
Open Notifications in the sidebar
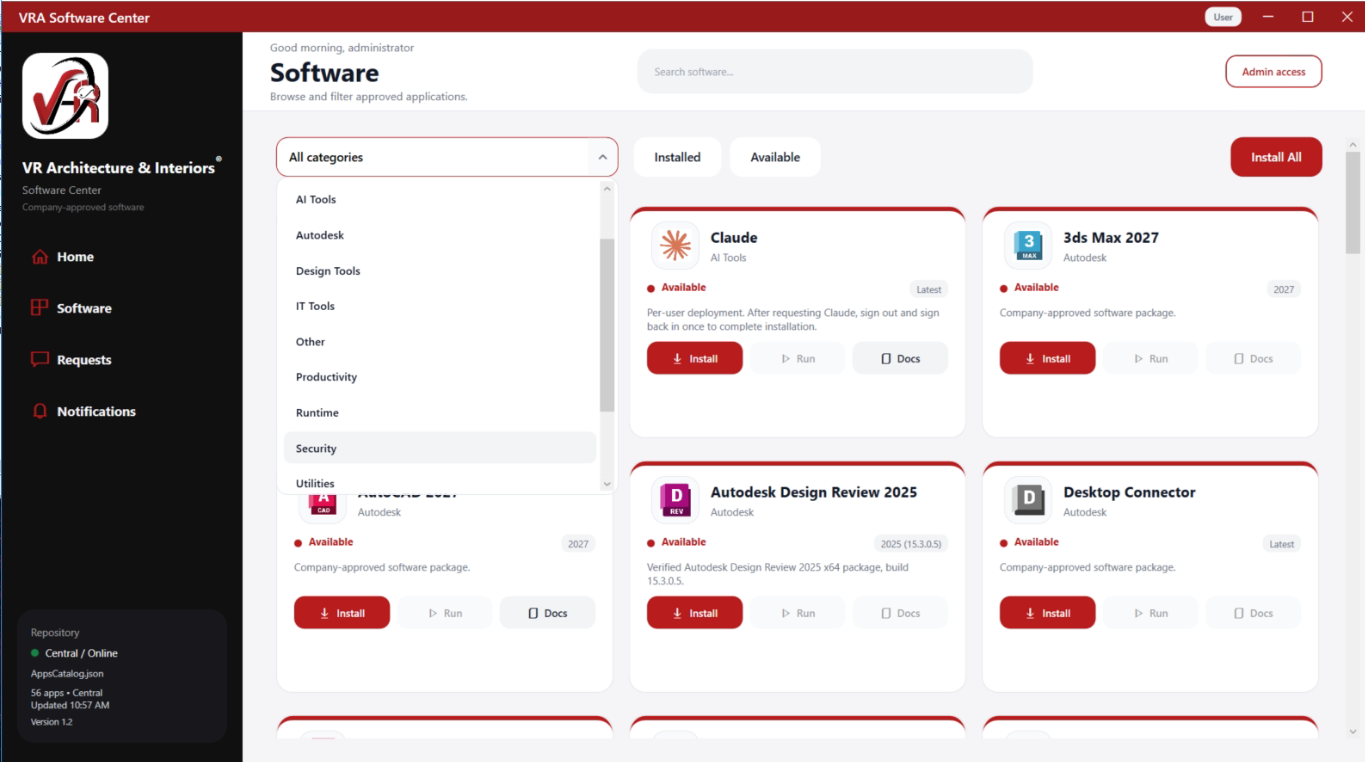click(83, 411)
